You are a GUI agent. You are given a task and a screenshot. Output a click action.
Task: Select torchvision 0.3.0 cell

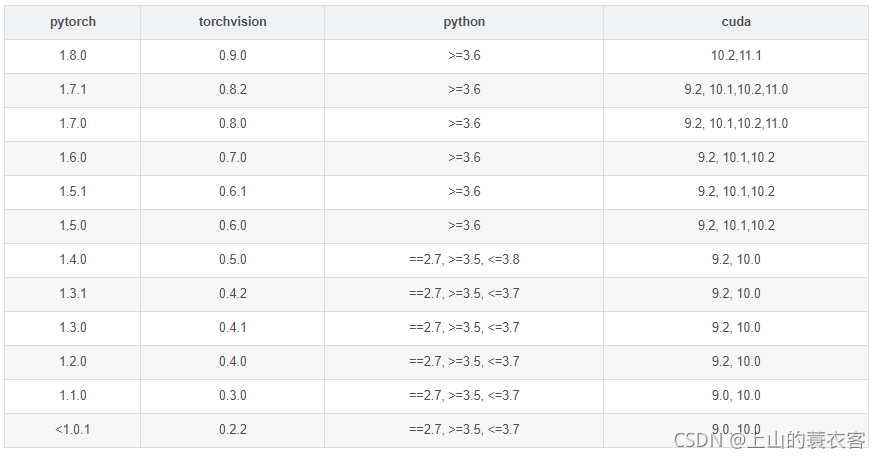point(232,396)
